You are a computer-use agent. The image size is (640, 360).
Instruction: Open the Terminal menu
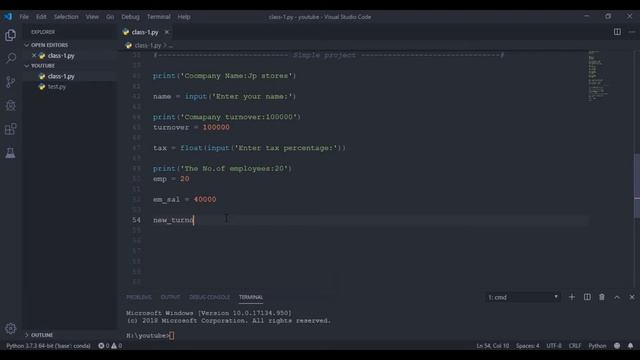pyautogui.click(x=158, y=17)
